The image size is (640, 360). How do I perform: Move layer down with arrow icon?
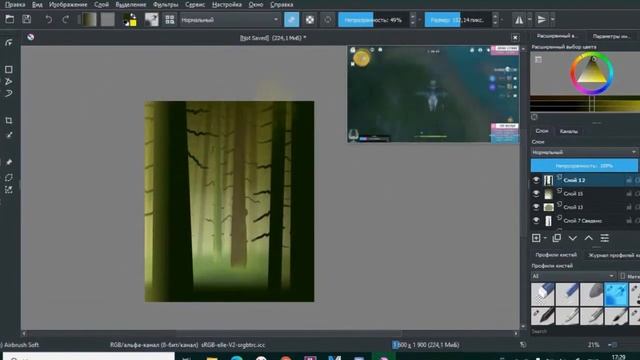(x=573, y=238)
